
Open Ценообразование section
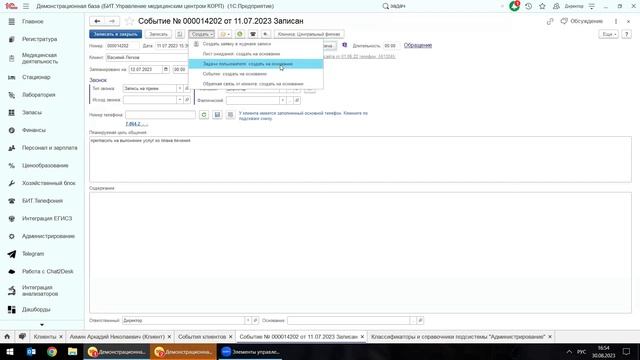(45, 166)
